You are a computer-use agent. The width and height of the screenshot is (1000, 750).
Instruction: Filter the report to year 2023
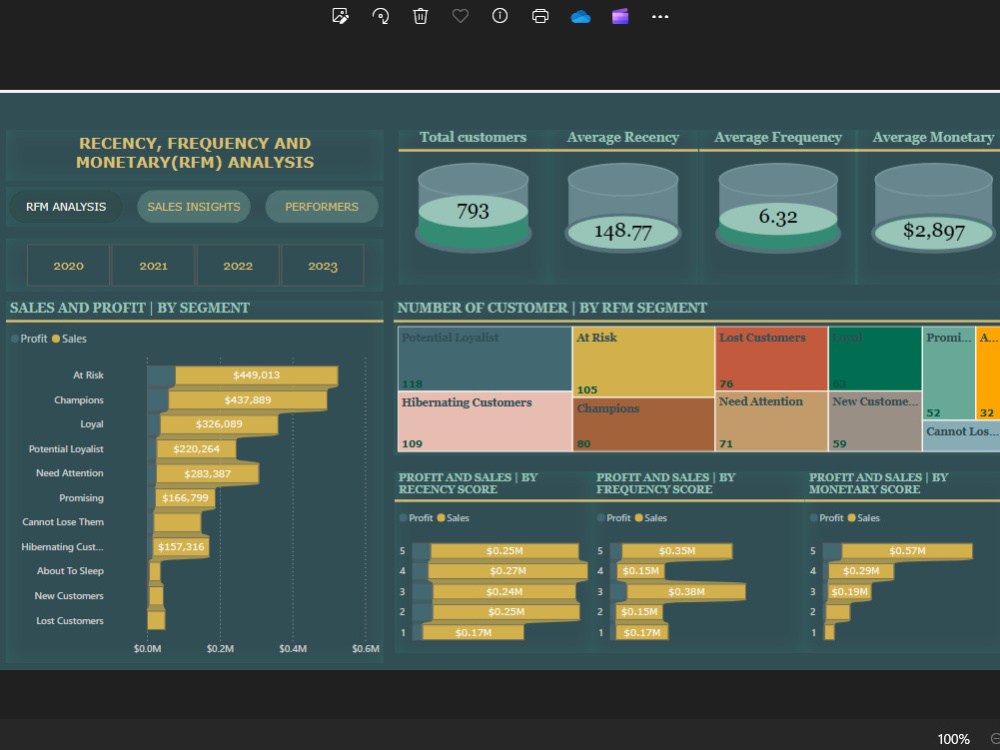(322, 265)
